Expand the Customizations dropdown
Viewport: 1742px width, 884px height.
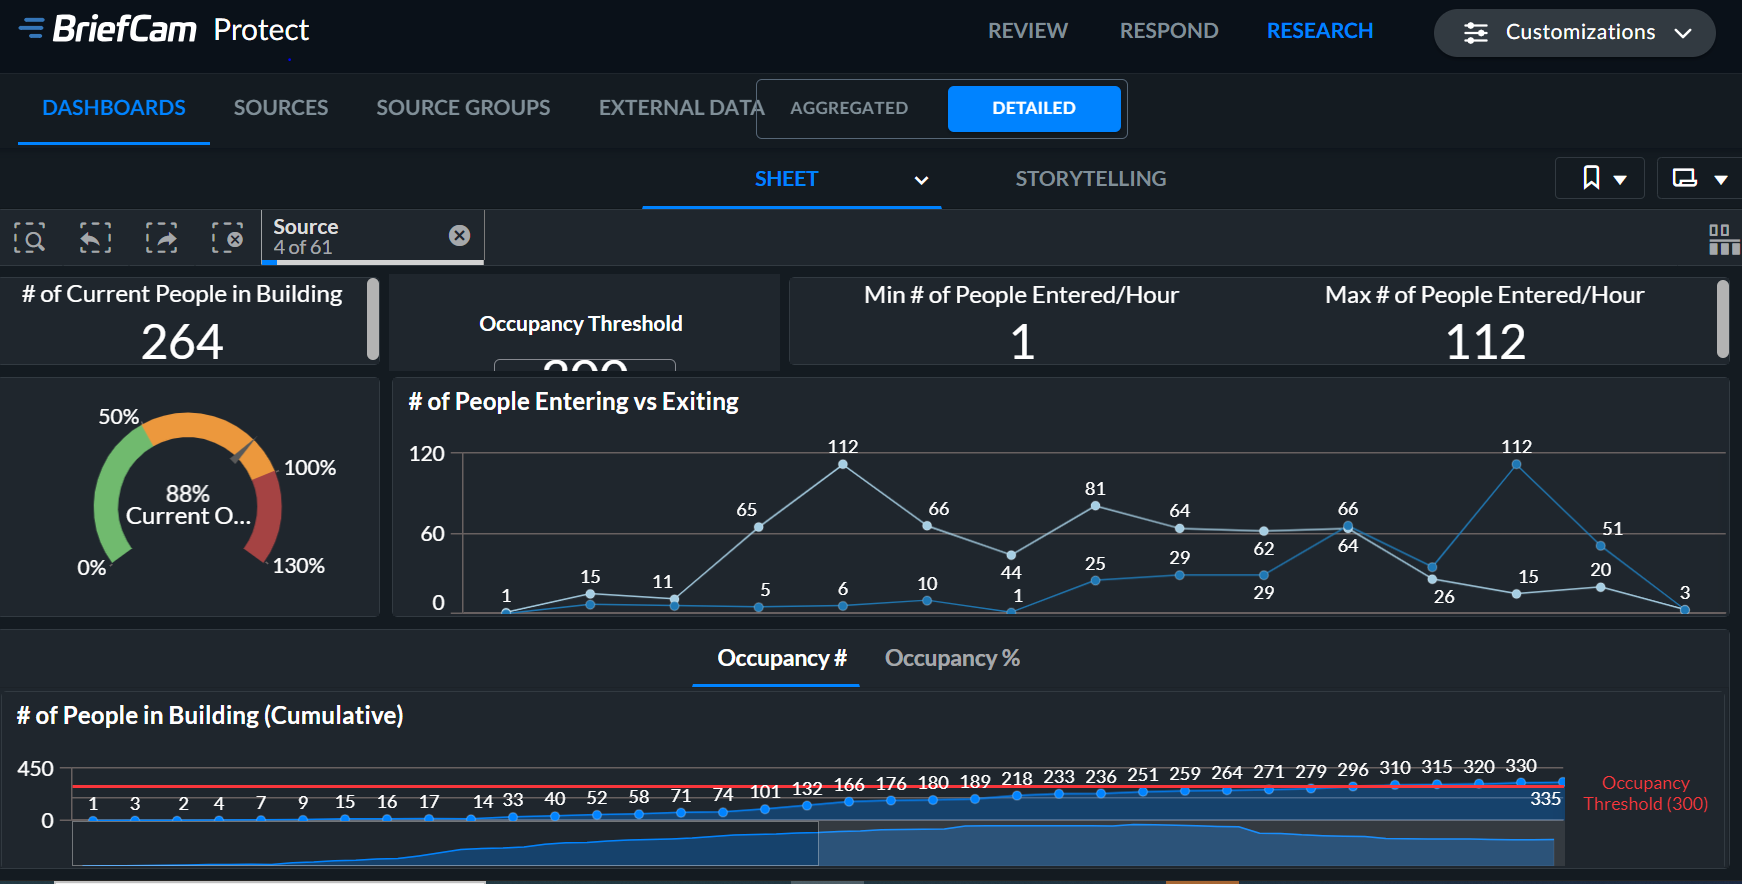click(x=1574, y=32)
